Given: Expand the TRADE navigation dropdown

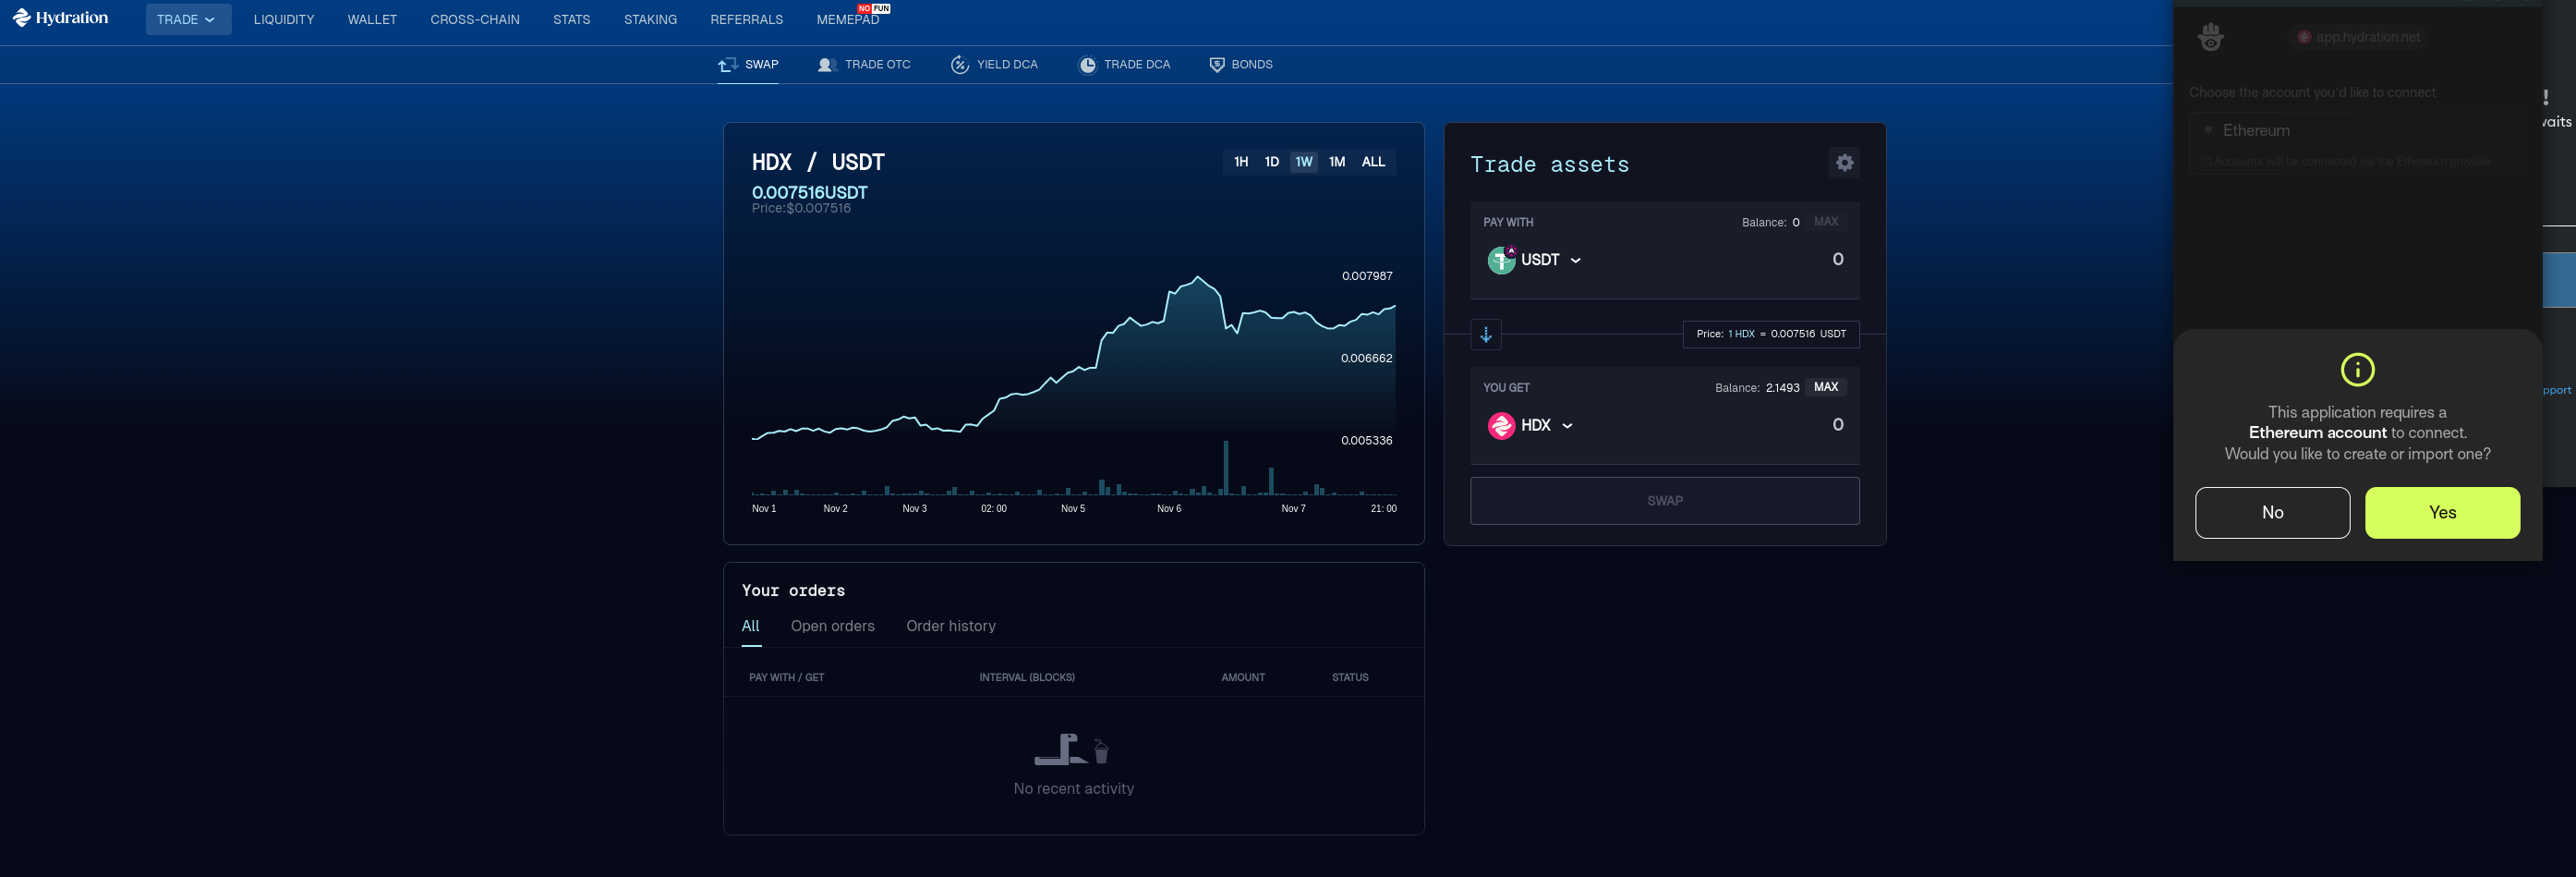Looking at the screenshot, I should pos(187,19).
